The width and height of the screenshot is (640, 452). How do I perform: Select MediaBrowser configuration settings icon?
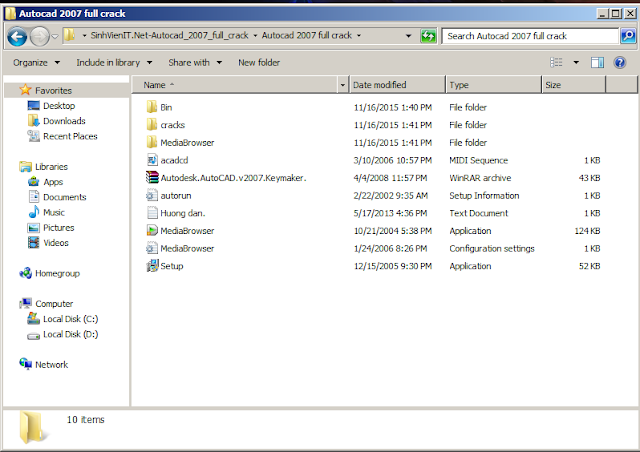coord(152,248)
